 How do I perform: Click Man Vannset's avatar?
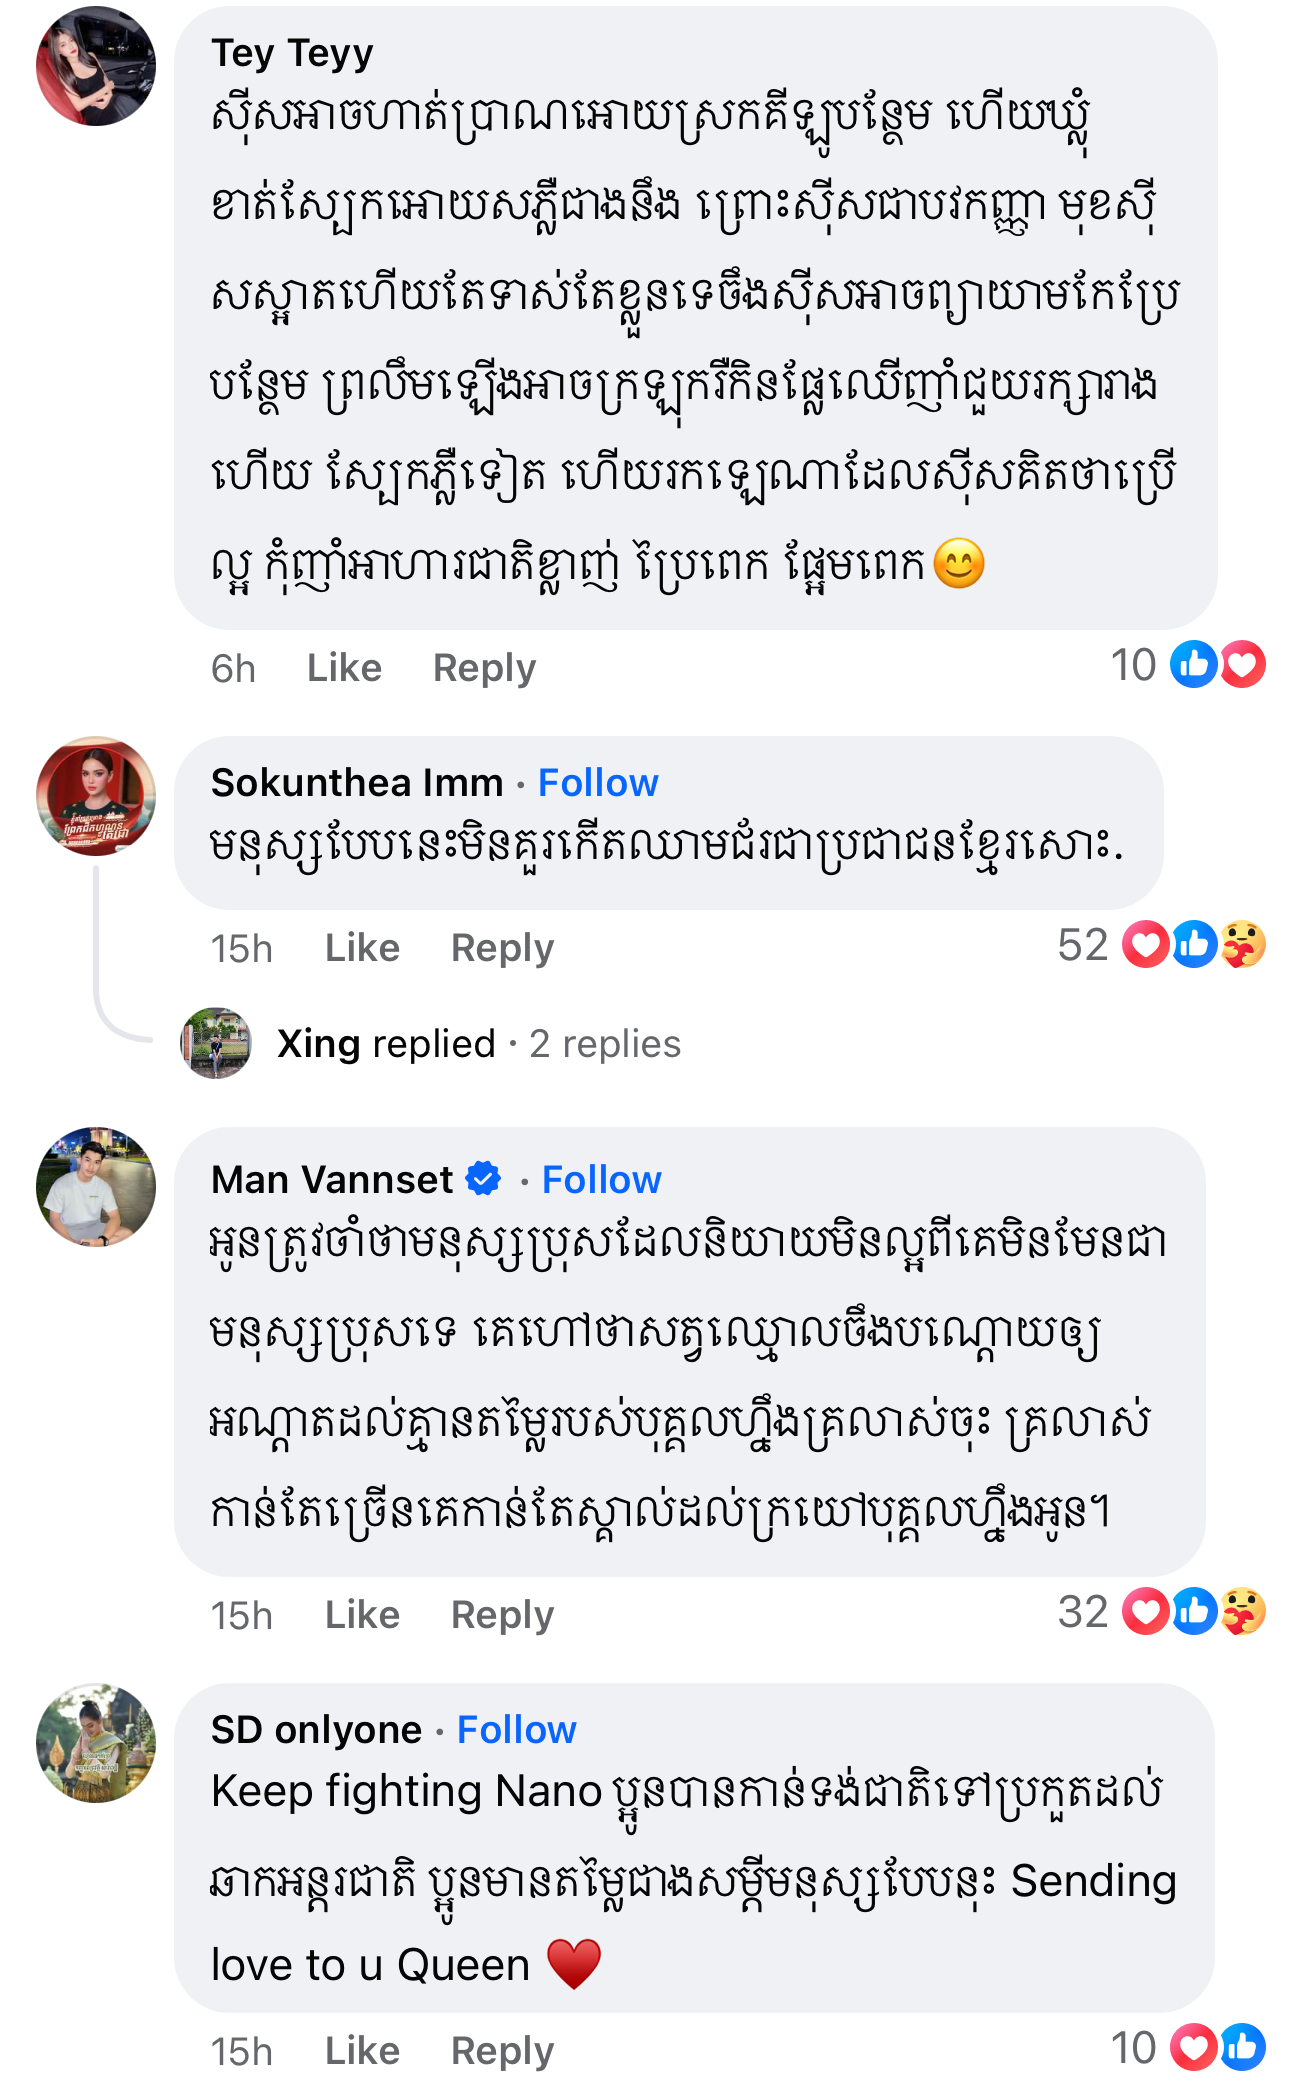tap(96, 1187)
